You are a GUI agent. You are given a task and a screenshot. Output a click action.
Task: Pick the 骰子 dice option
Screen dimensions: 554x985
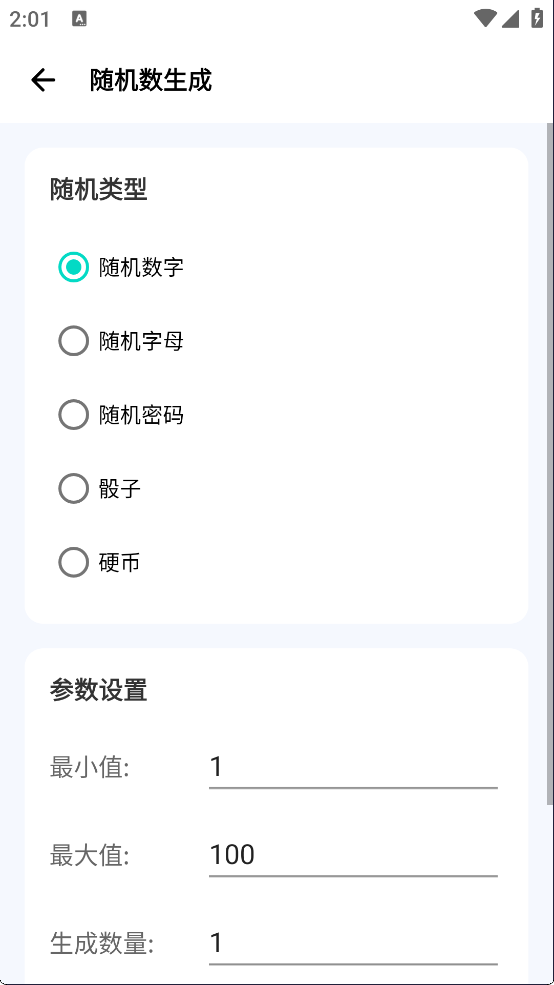click(100, 488)
